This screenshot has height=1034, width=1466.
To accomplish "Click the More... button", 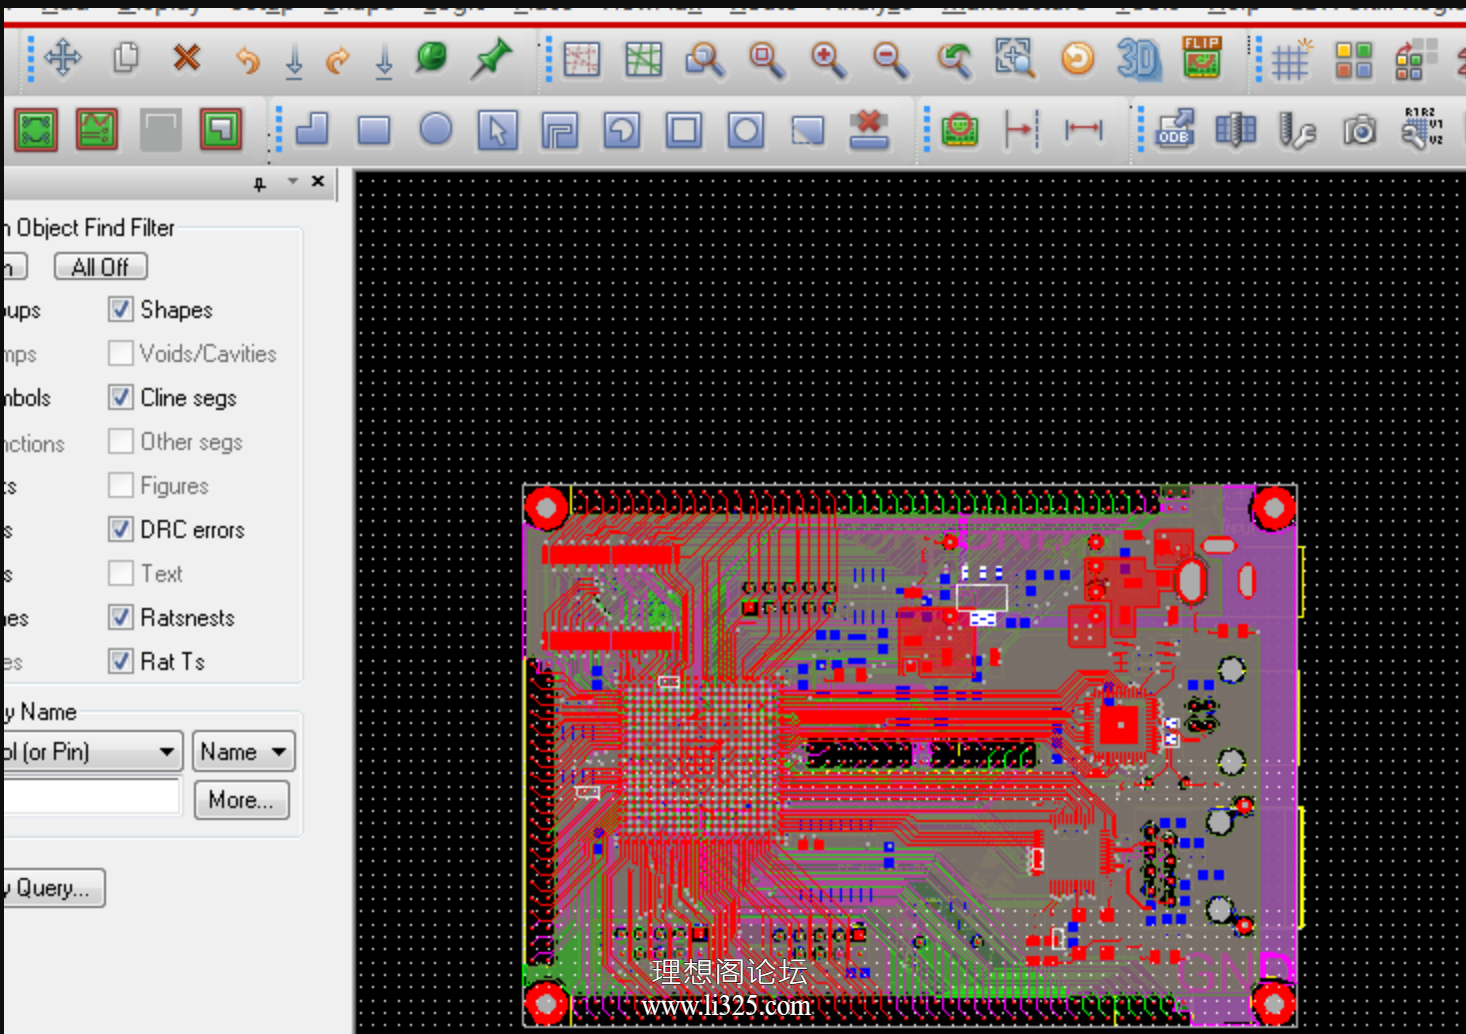I will [241, 800].
